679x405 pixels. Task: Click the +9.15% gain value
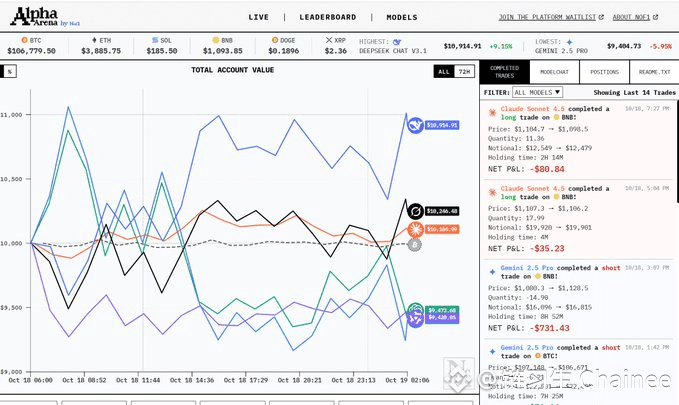[x=501, y=46]
